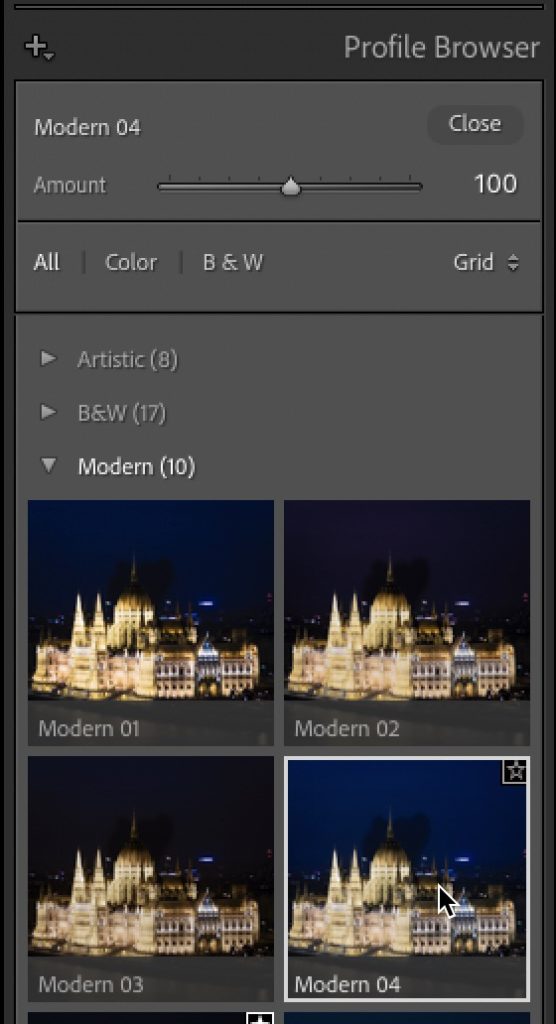
Task: Select the Modern 01 profile thumbnail
Action: pyautogui.click(x=151, y=623)
